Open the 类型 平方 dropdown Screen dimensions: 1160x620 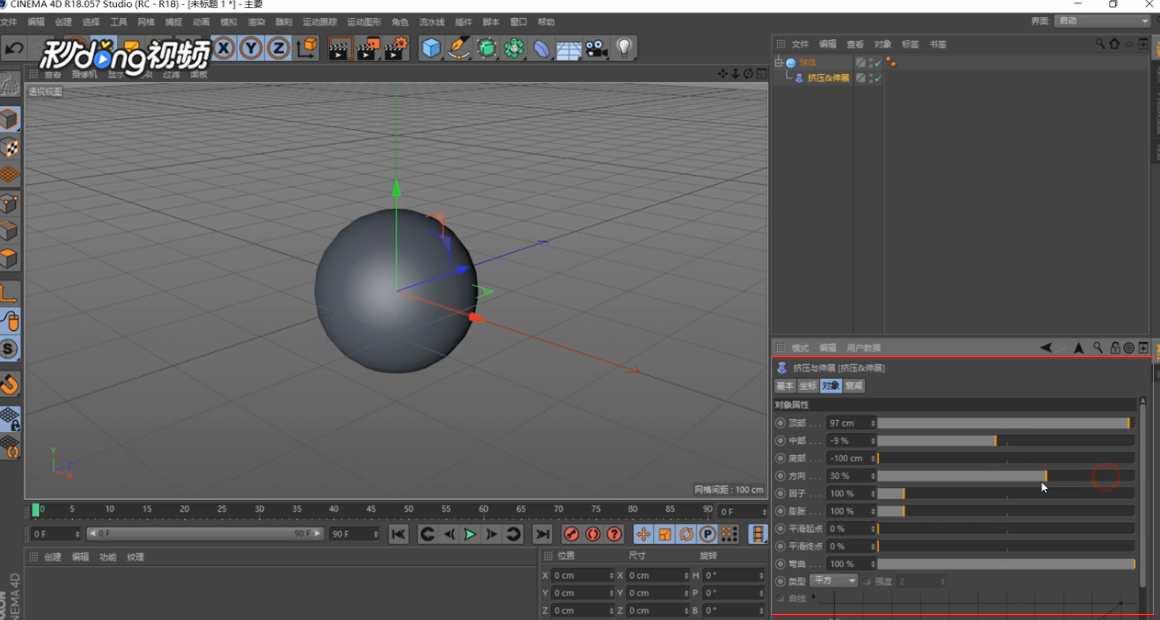(834, 581)
